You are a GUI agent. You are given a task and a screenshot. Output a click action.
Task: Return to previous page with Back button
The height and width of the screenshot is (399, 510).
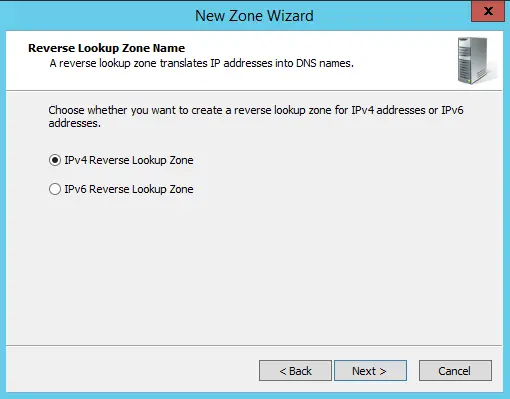(x=295, y=371)
